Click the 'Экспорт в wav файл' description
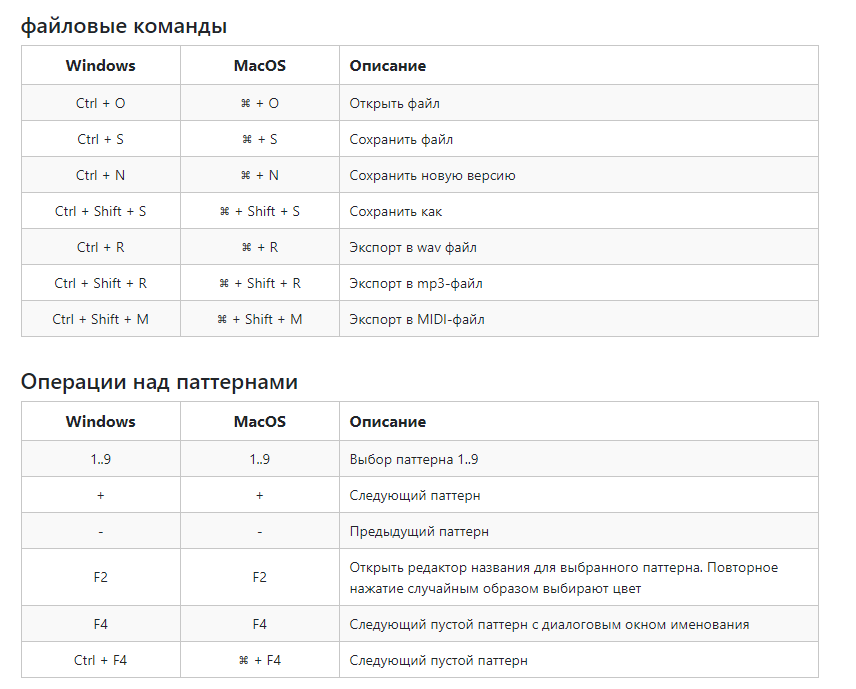The width and height of the screenshot is (856, 689). click(413, 248)
